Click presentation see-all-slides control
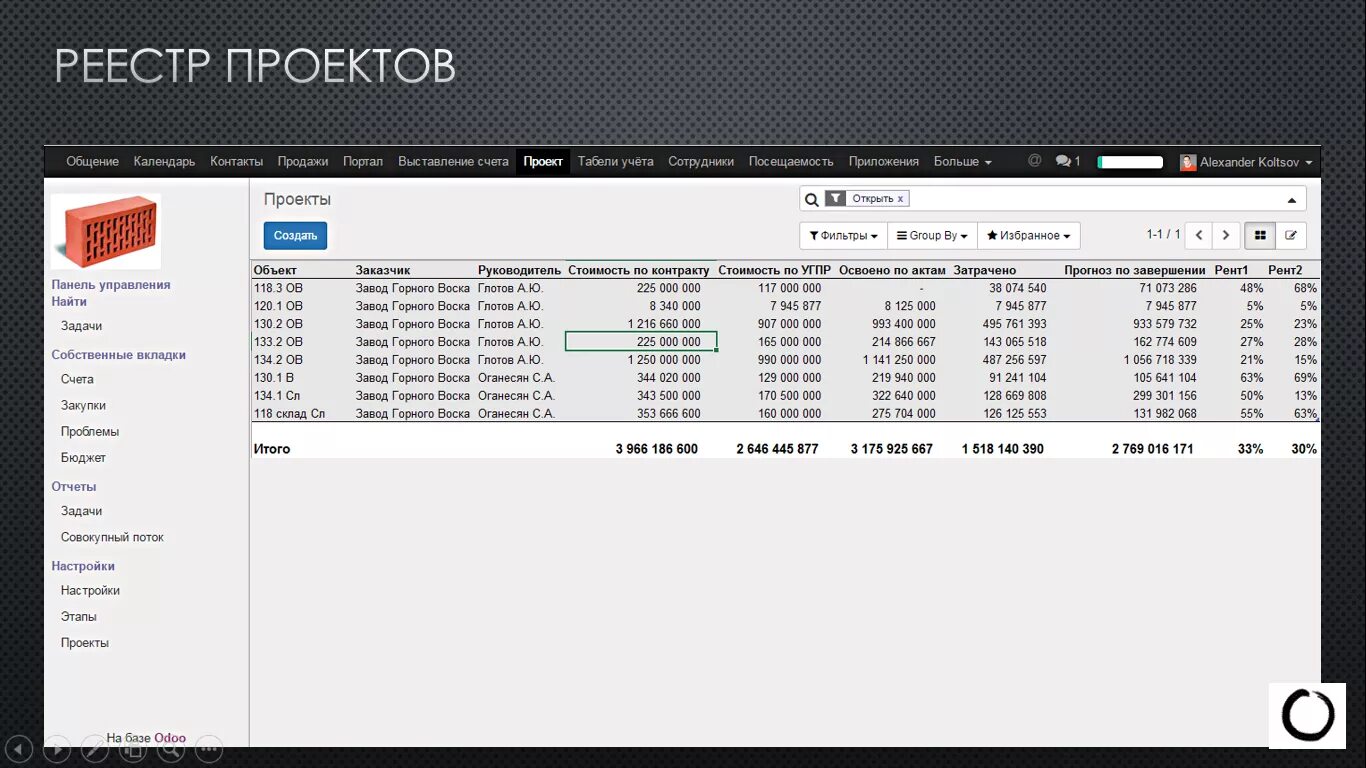The height and width of the screenshot is (768, 1366). tap(133, 747)
